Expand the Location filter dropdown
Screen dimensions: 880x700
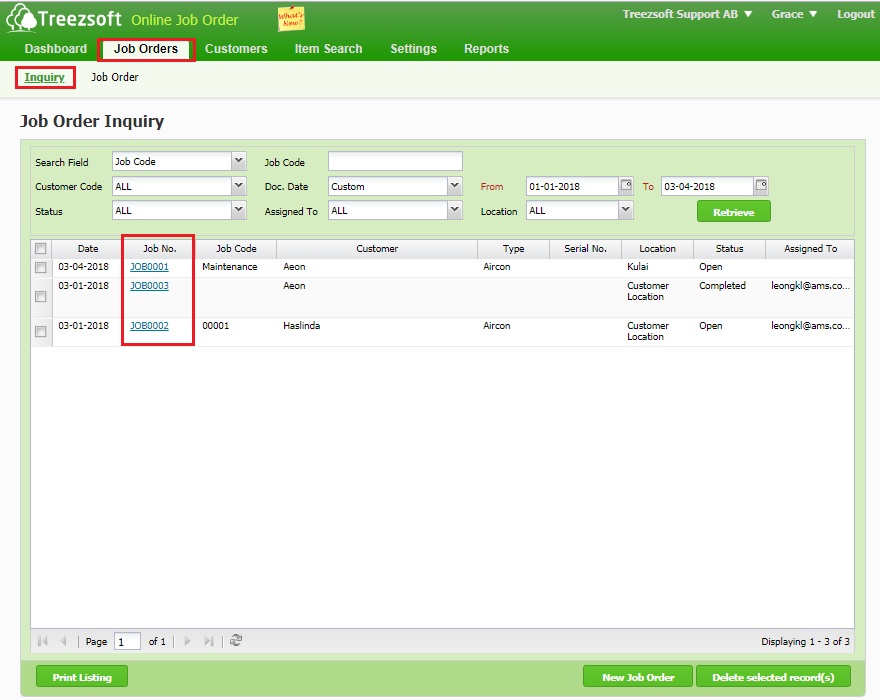(x=626, y=210)
